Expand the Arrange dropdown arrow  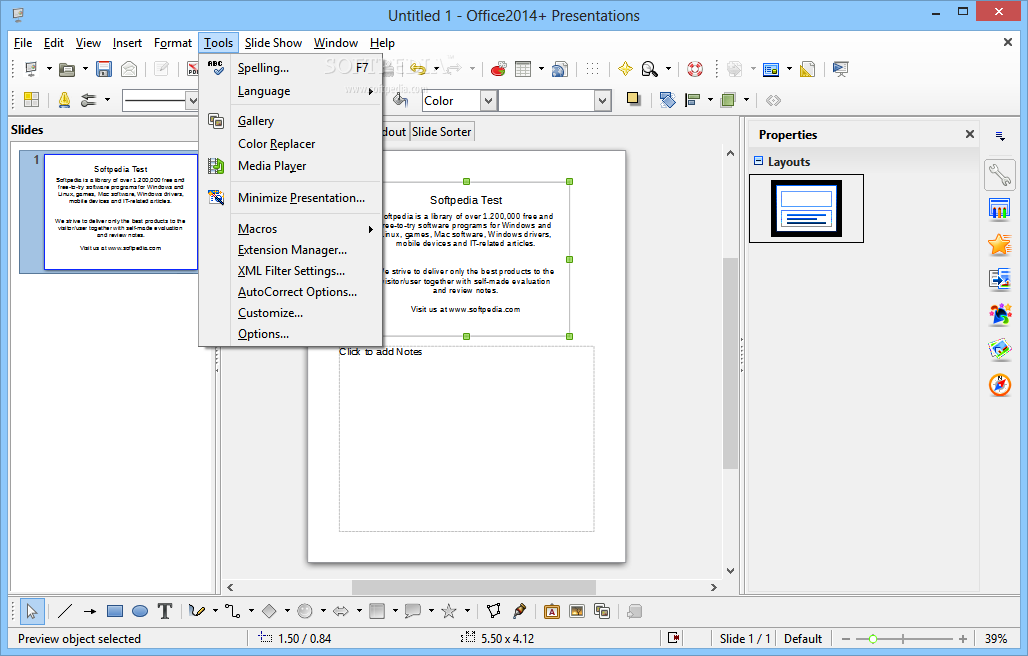[x=746, y=100]
